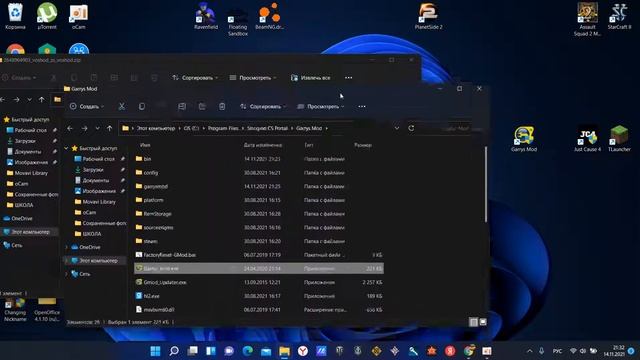
Task: Open Chrome from the taskbar
Action: 469,351
